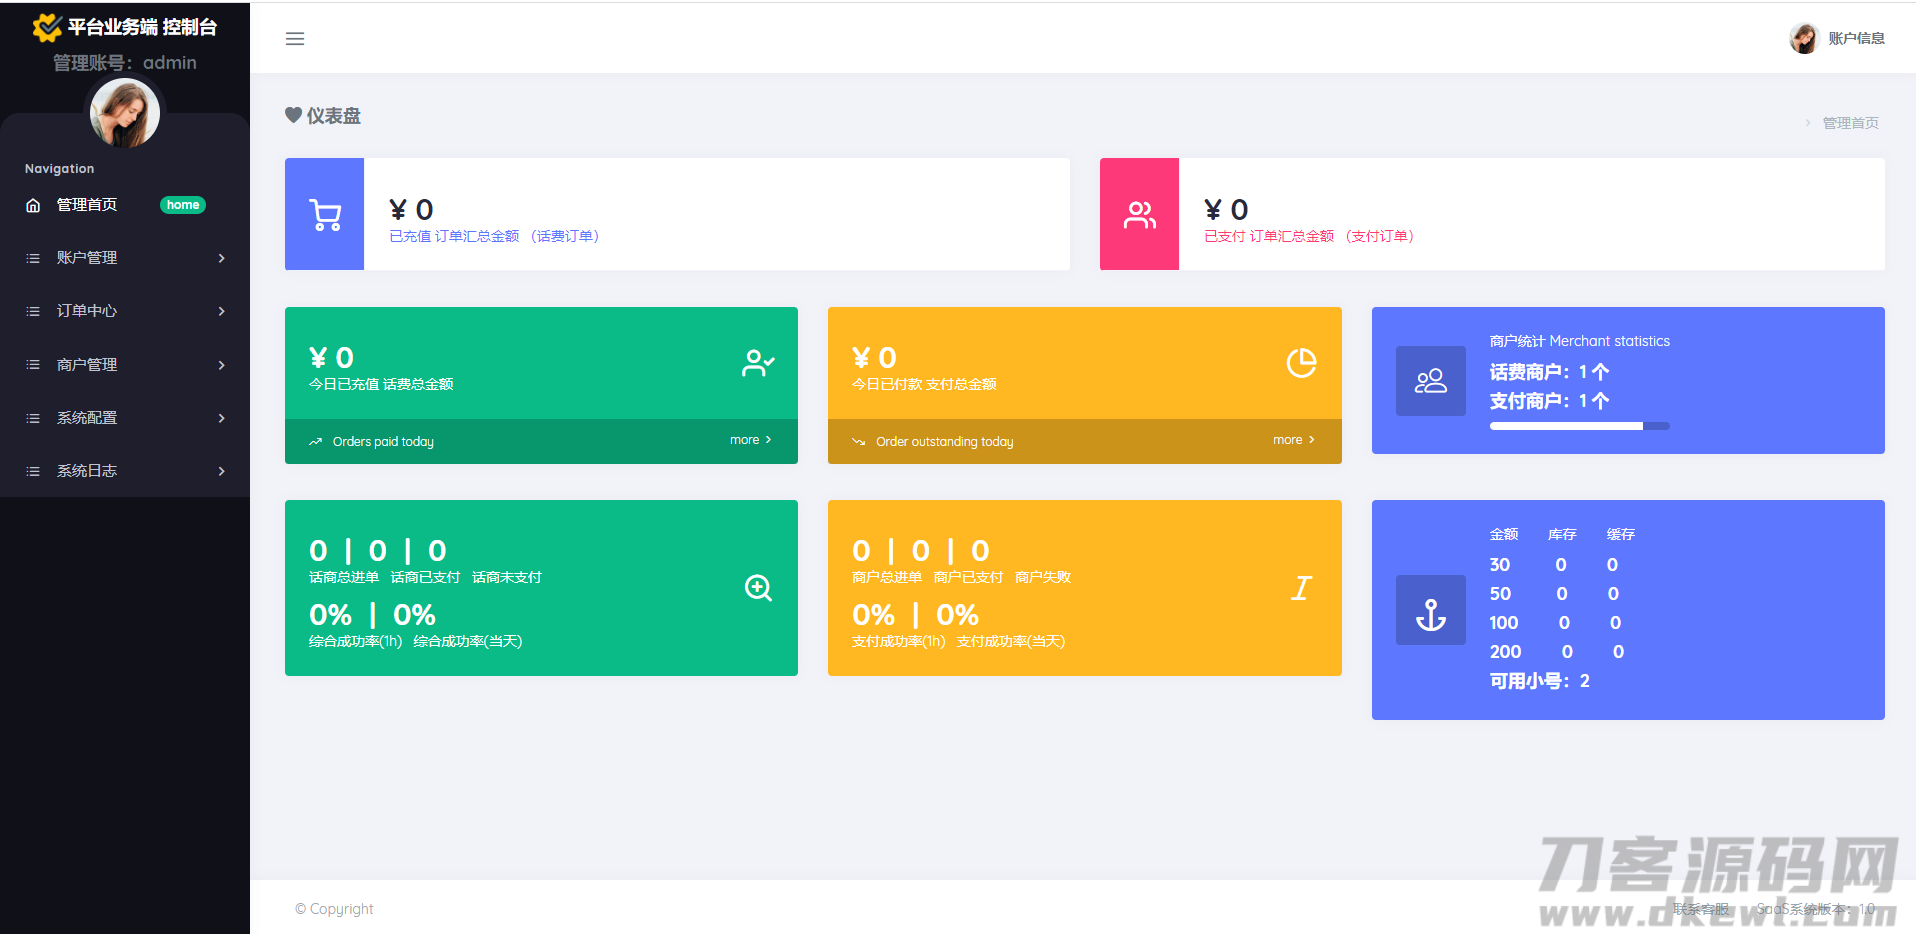Viewport: 1916px width, 934px height.
Task: Click more under Order outstanding today
Action: coord(1293,440)
